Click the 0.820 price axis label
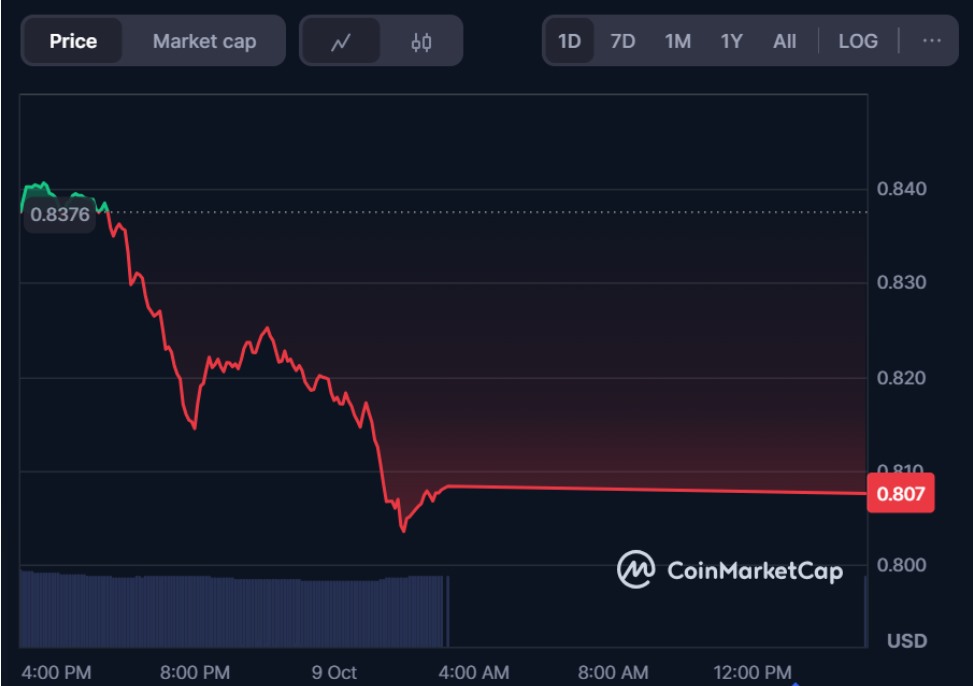The image size is (973, 686). [x=901, y=378]
